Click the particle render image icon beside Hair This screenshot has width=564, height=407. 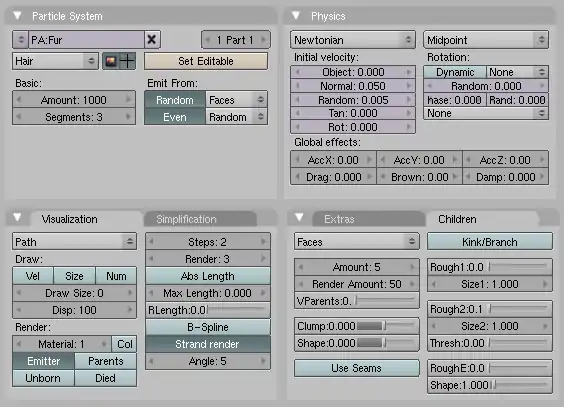pyautogui.click(x=111, y=61)
